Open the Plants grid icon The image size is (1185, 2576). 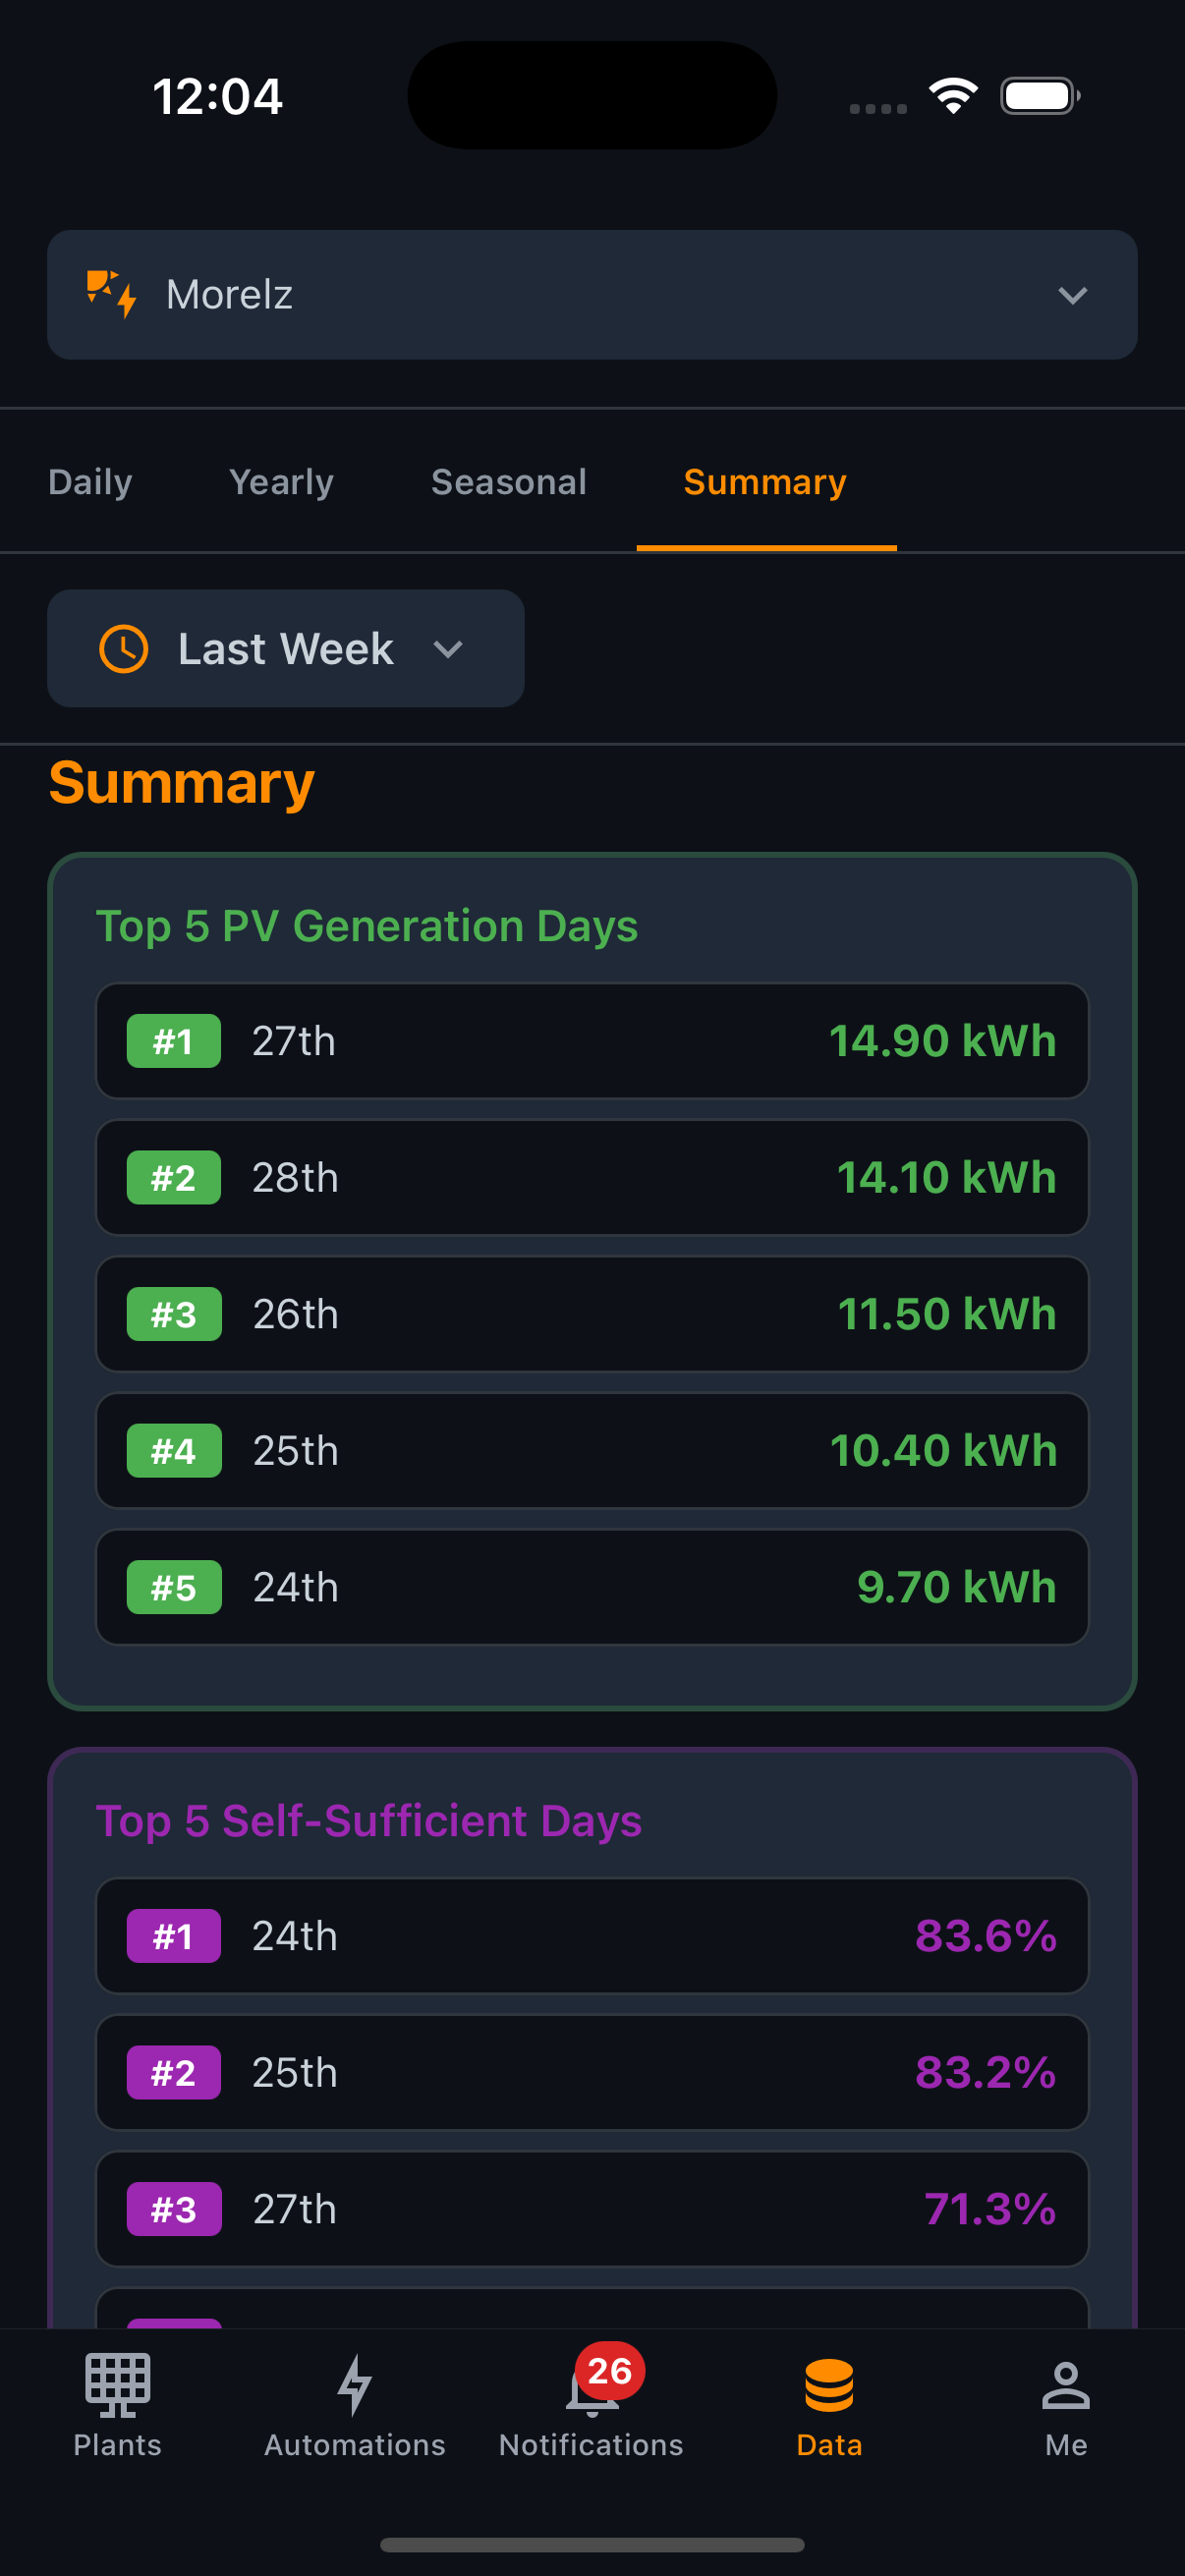pyautogui.click(x=117, y=2386)
